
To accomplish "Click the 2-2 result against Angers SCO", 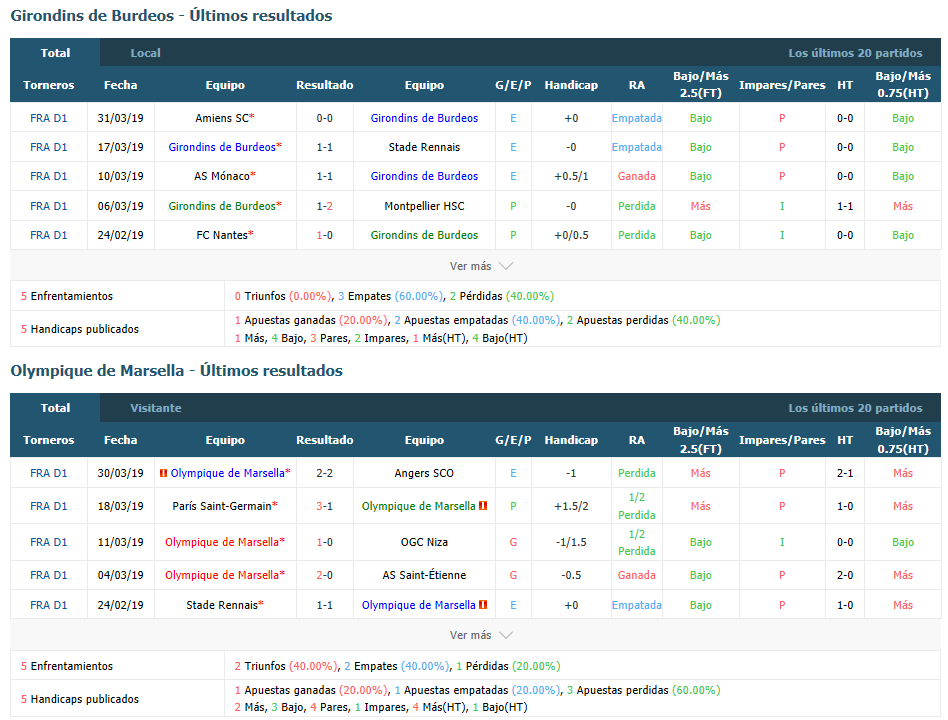I will tap(325, 473).
